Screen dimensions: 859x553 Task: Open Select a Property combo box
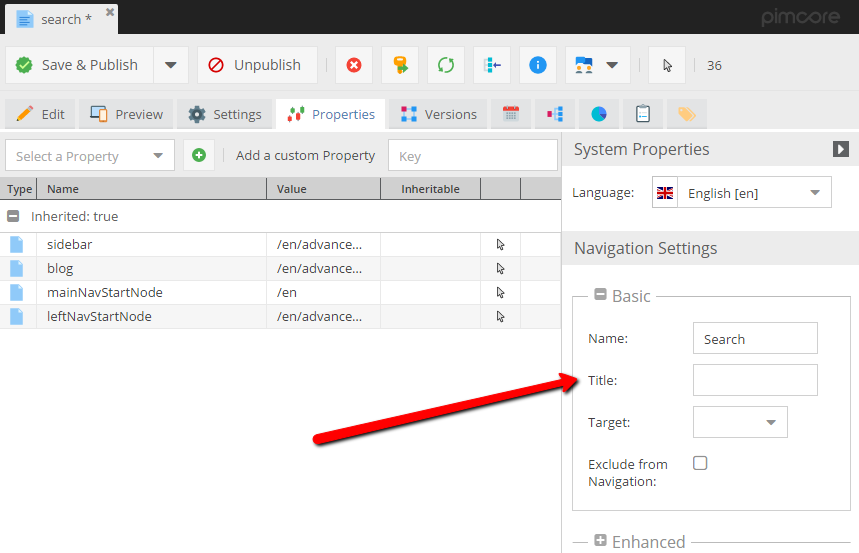[x=90, y=156]
